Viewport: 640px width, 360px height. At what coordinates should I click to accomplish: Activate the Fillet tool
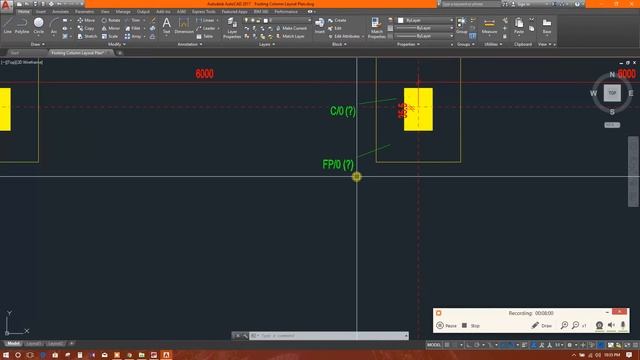[133, 28]
